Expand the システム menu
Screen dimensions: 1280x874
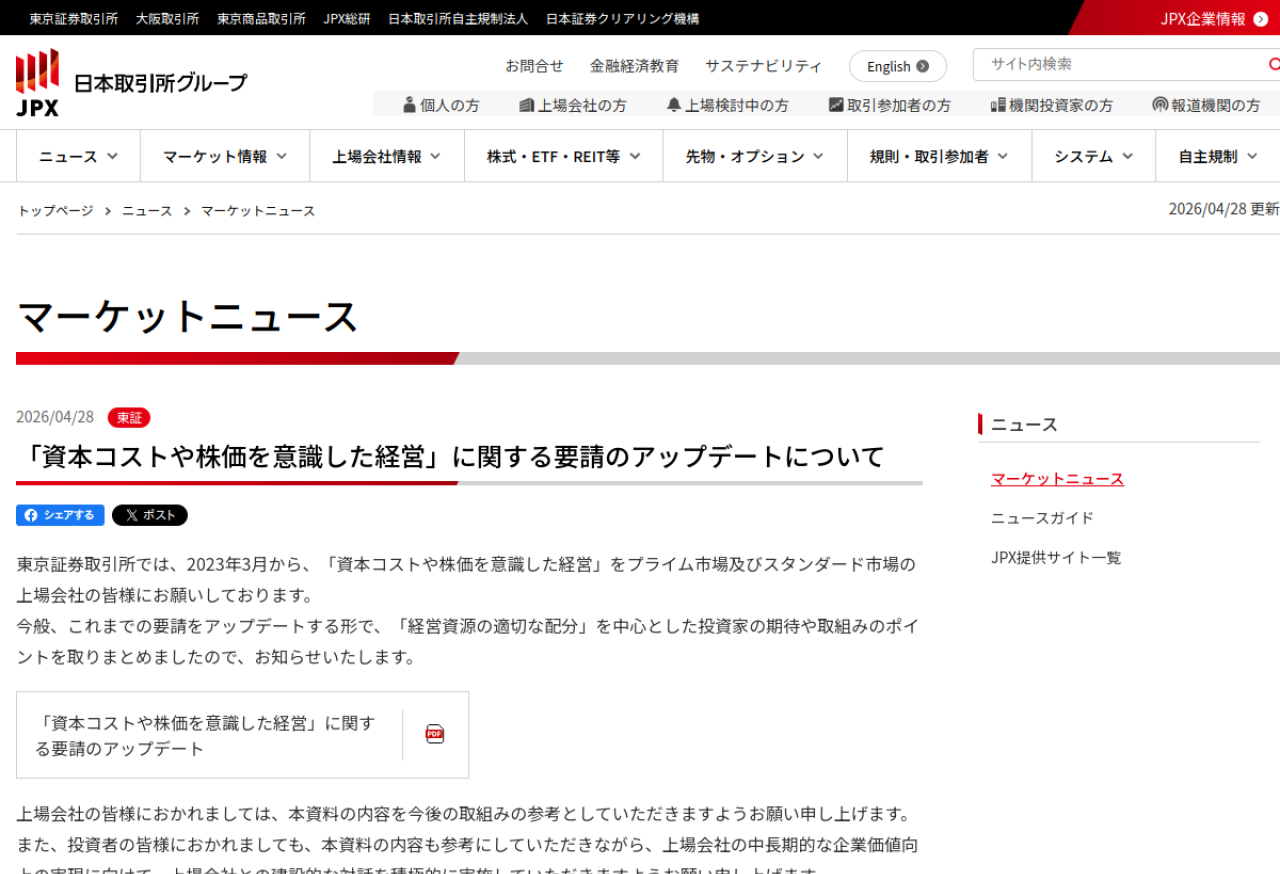pyautogui.click(x=1093, y=156)
